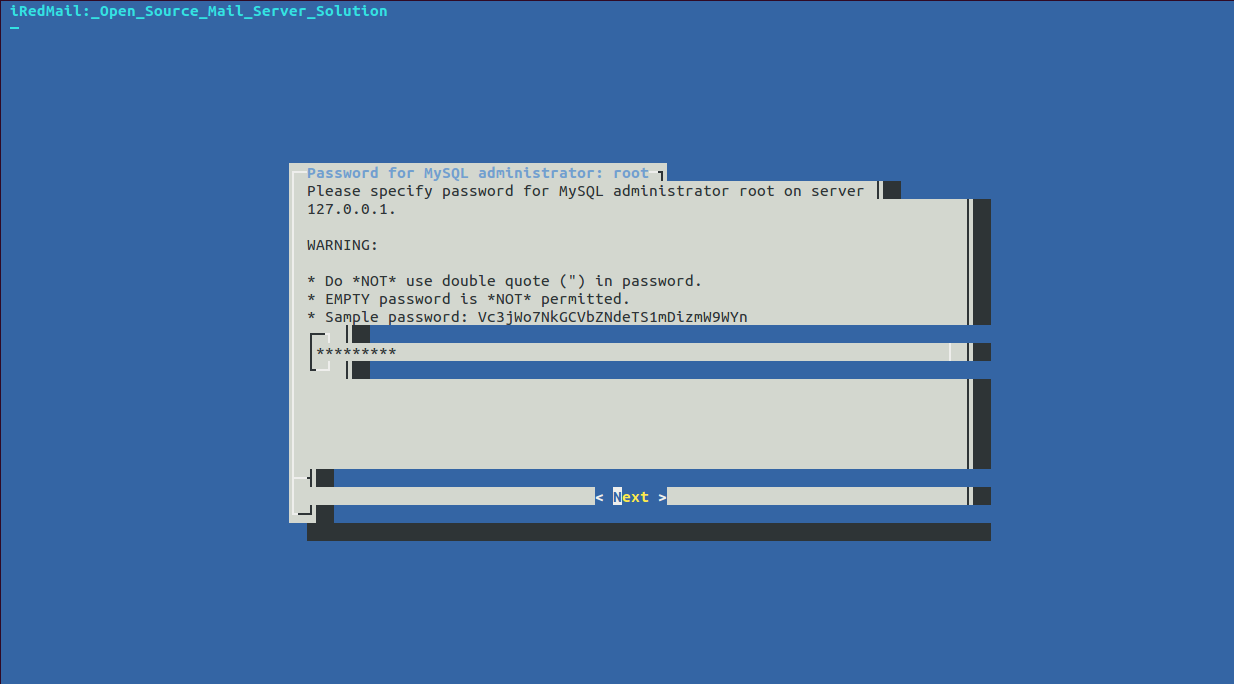Select the iRedMail Open Source Mail Server Solution header
The height and width of the screenshot is (684, 1234).
[198, 11]
